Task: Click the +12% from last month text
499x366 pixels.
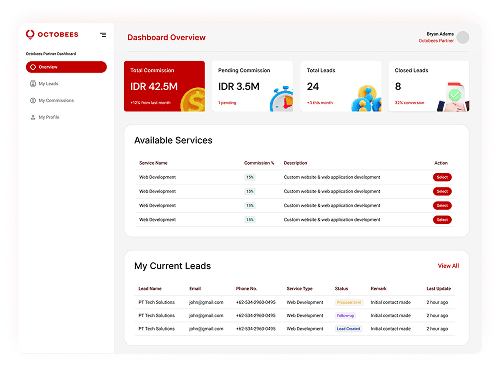Action: pos(150,103)
